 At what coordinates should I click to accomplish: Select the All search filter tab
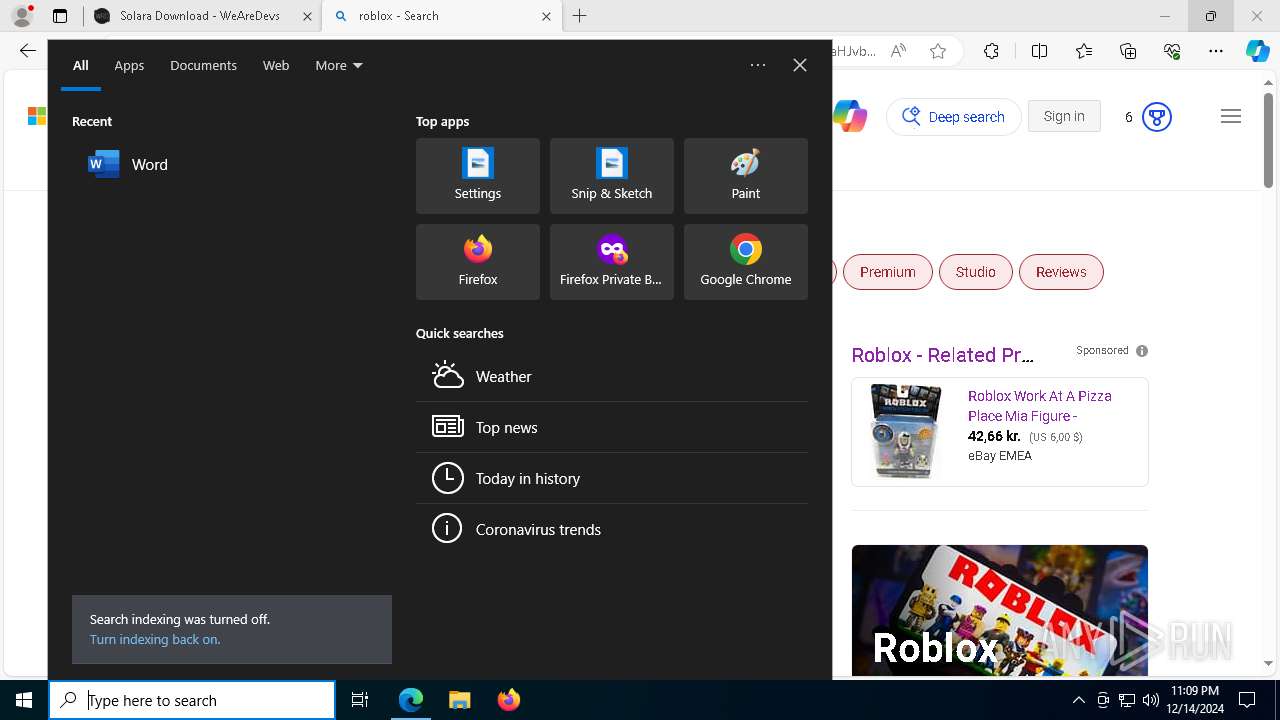pos(81,65)
